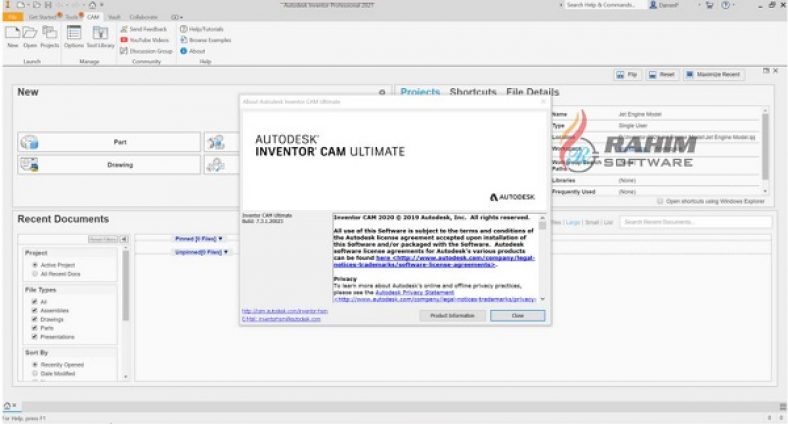Click the Reset layout button

pos(662,74)
